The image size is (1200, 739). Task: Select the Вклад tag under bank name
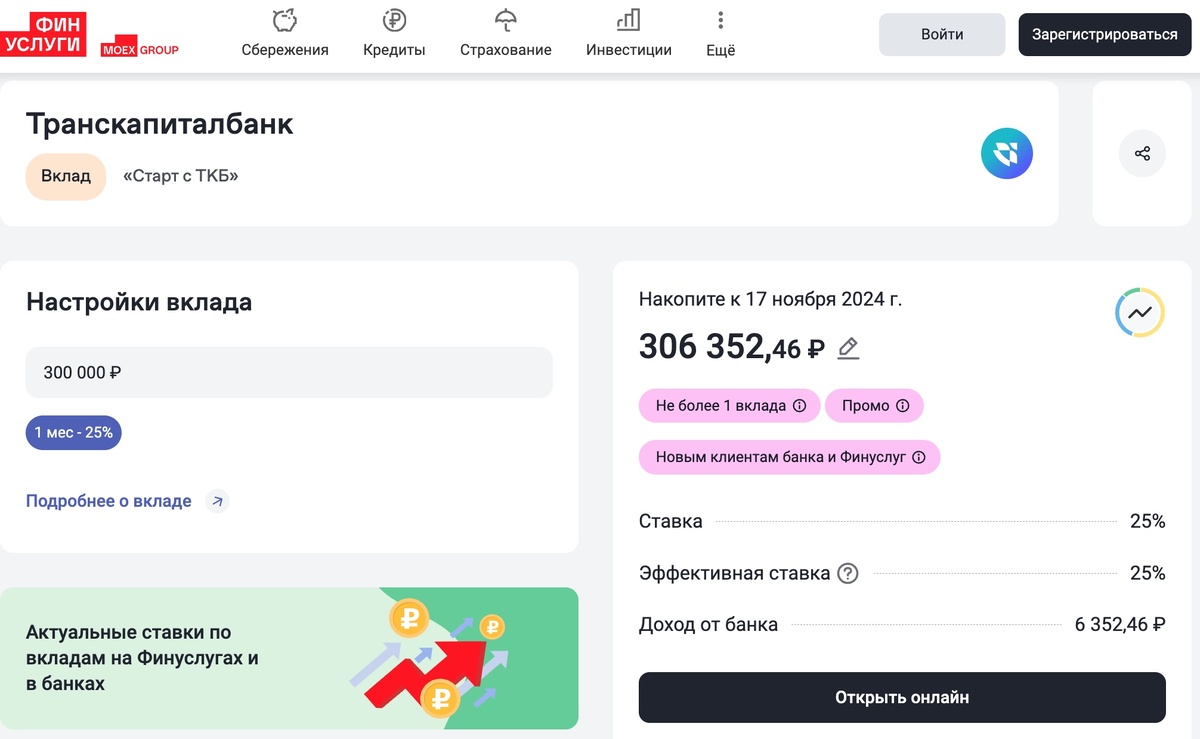click(x=65, y=176)
